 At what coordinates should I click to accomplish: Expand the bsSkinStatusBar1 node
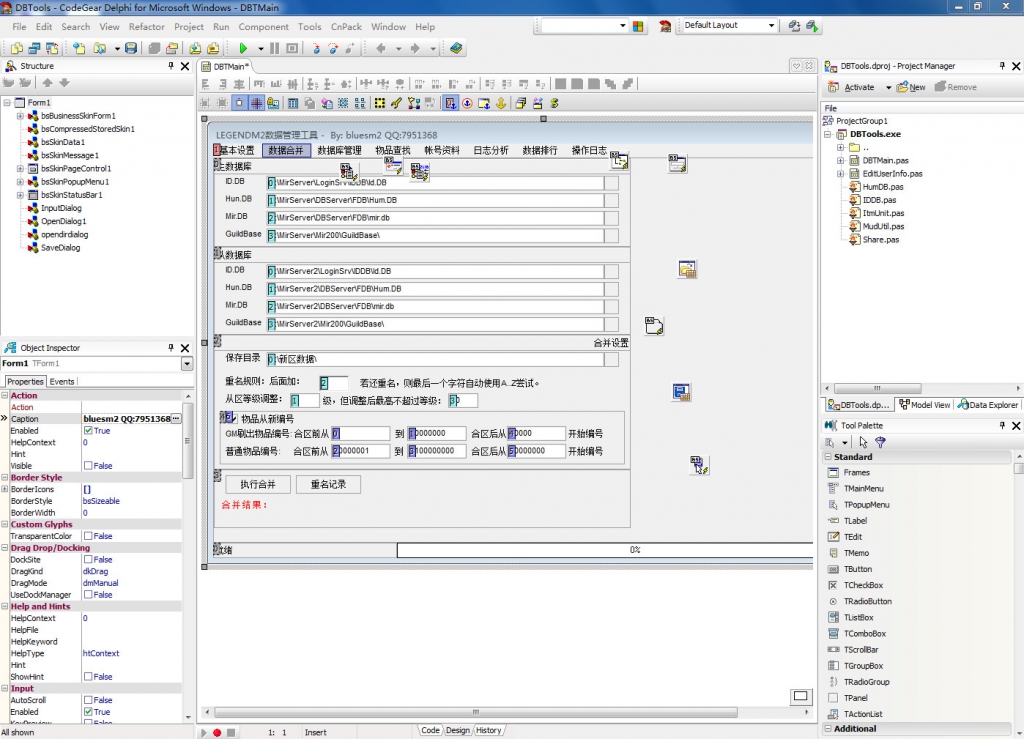20,195
